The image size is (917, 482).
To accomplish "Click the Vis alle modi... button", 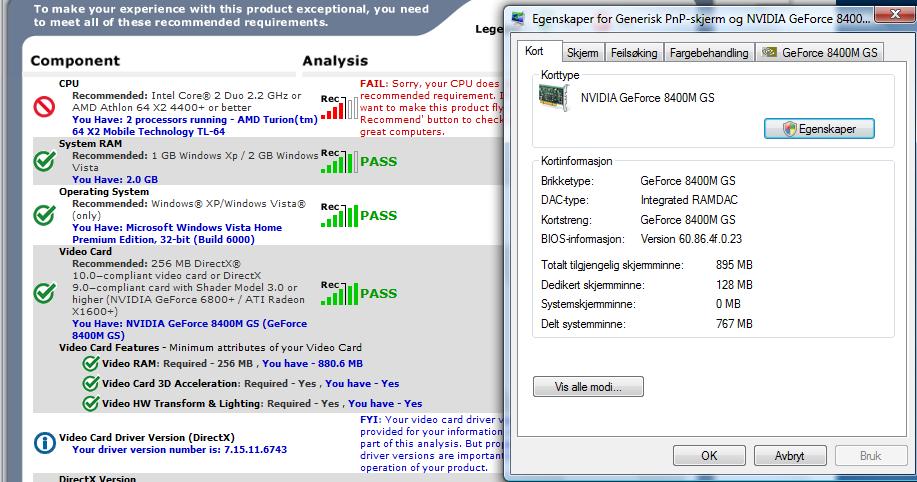I will (x=588, y=387).
